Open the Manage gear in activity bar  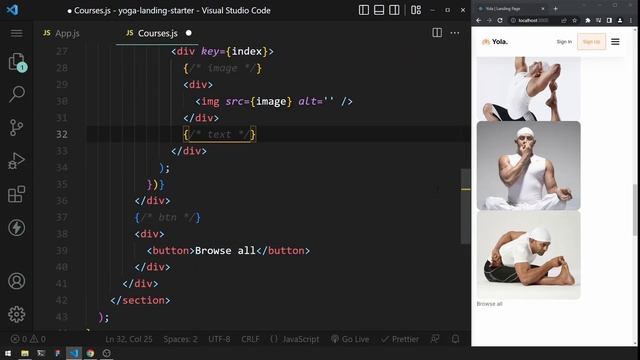[x=16, y=314]
